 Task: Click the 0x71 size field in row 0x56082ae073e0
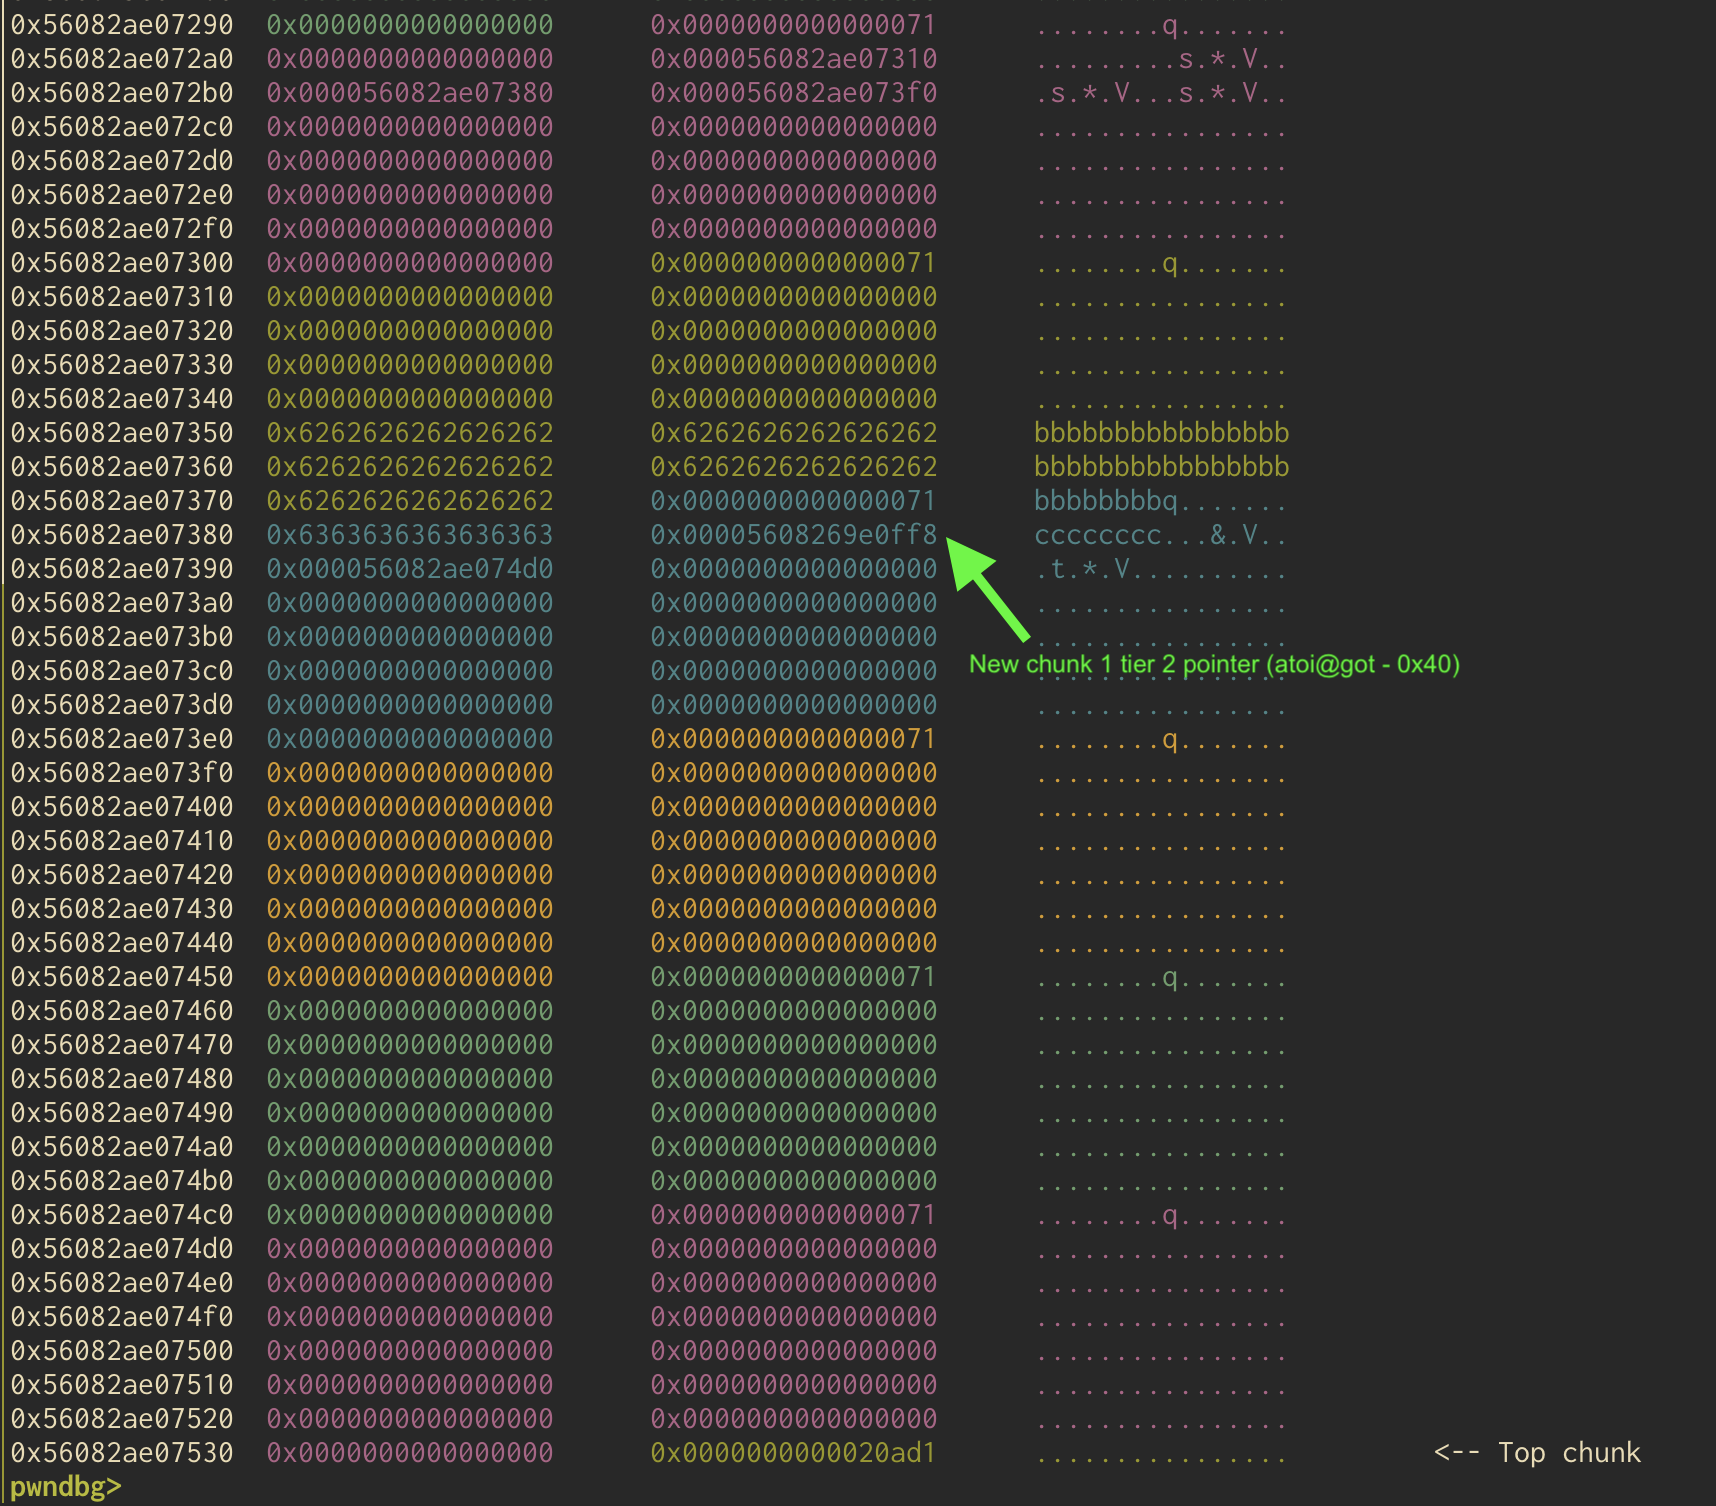click(x=793, y=739)
